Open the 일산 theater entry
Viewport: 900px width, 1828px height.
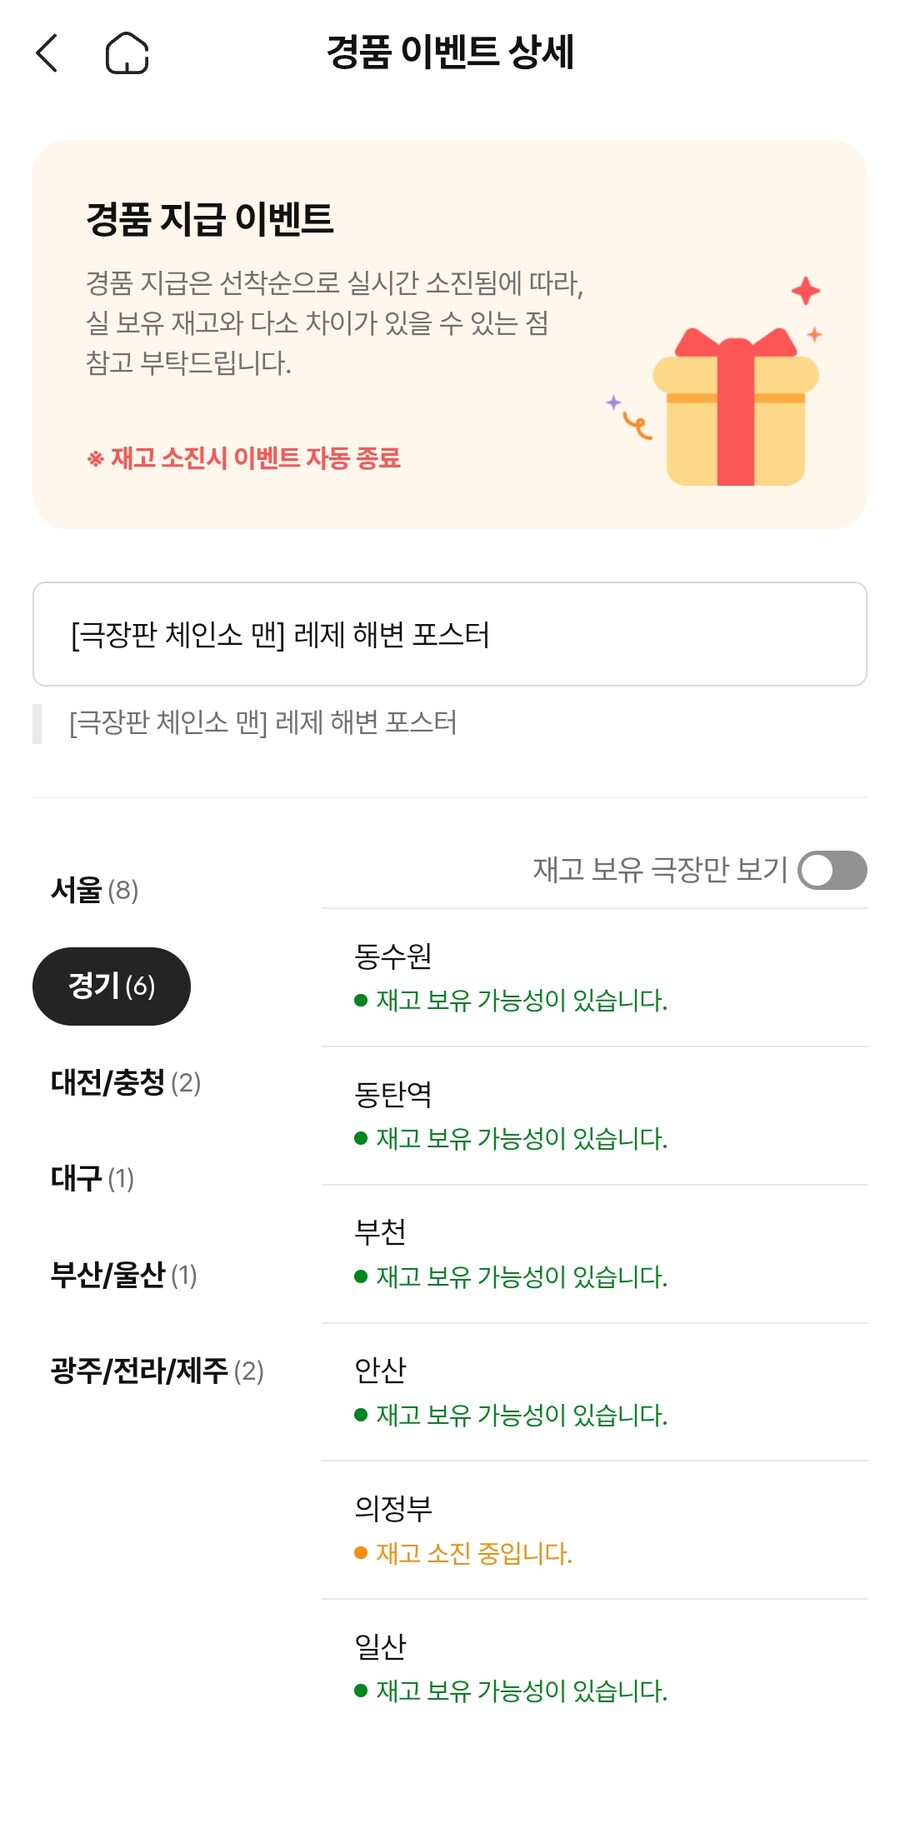tap(594, 1667)
